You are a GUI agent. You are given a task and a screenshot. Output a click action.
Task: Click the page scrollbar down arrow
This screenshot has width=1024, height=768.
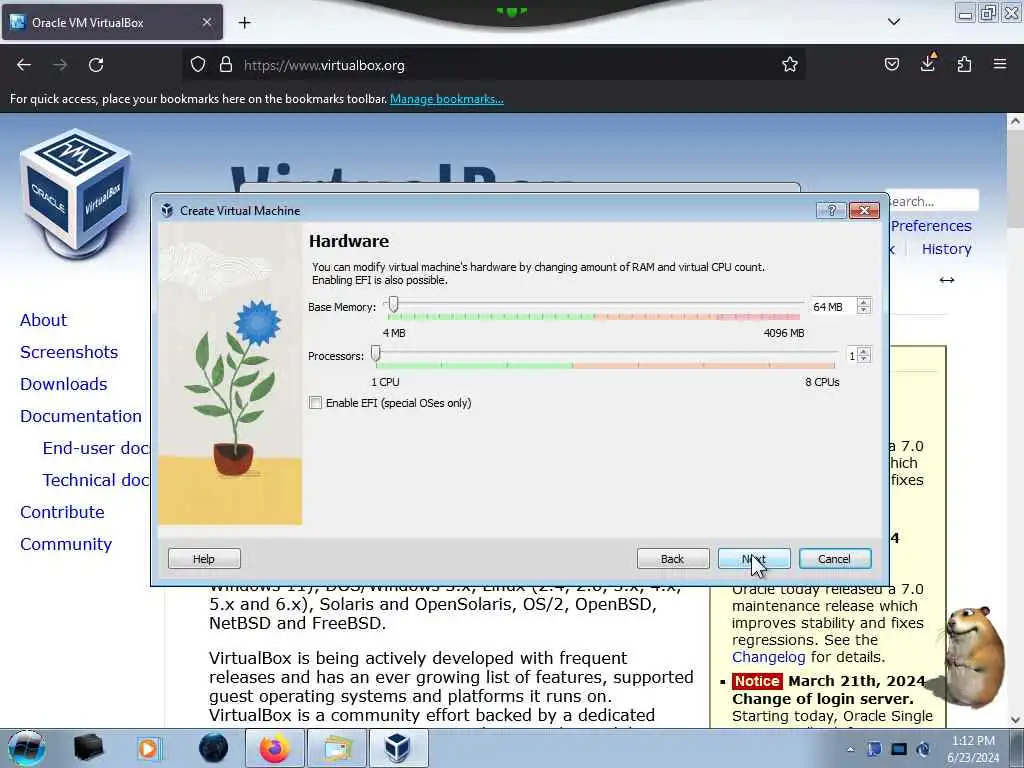click(x=1015, y=720)
